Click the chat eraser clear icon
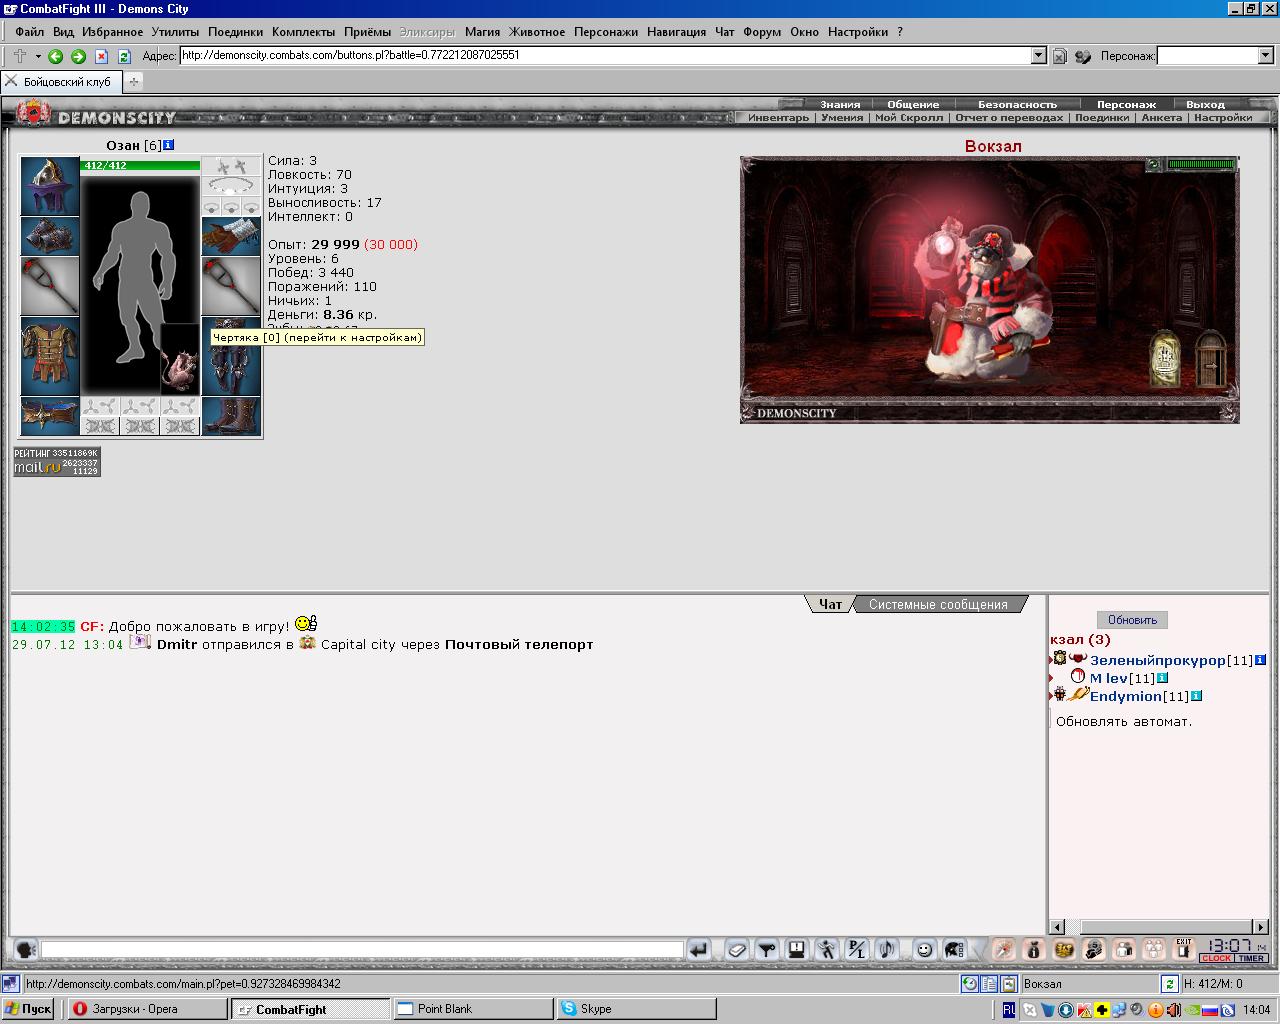The height and width of the screenshot is (1024, 1280). click(737, 949)
